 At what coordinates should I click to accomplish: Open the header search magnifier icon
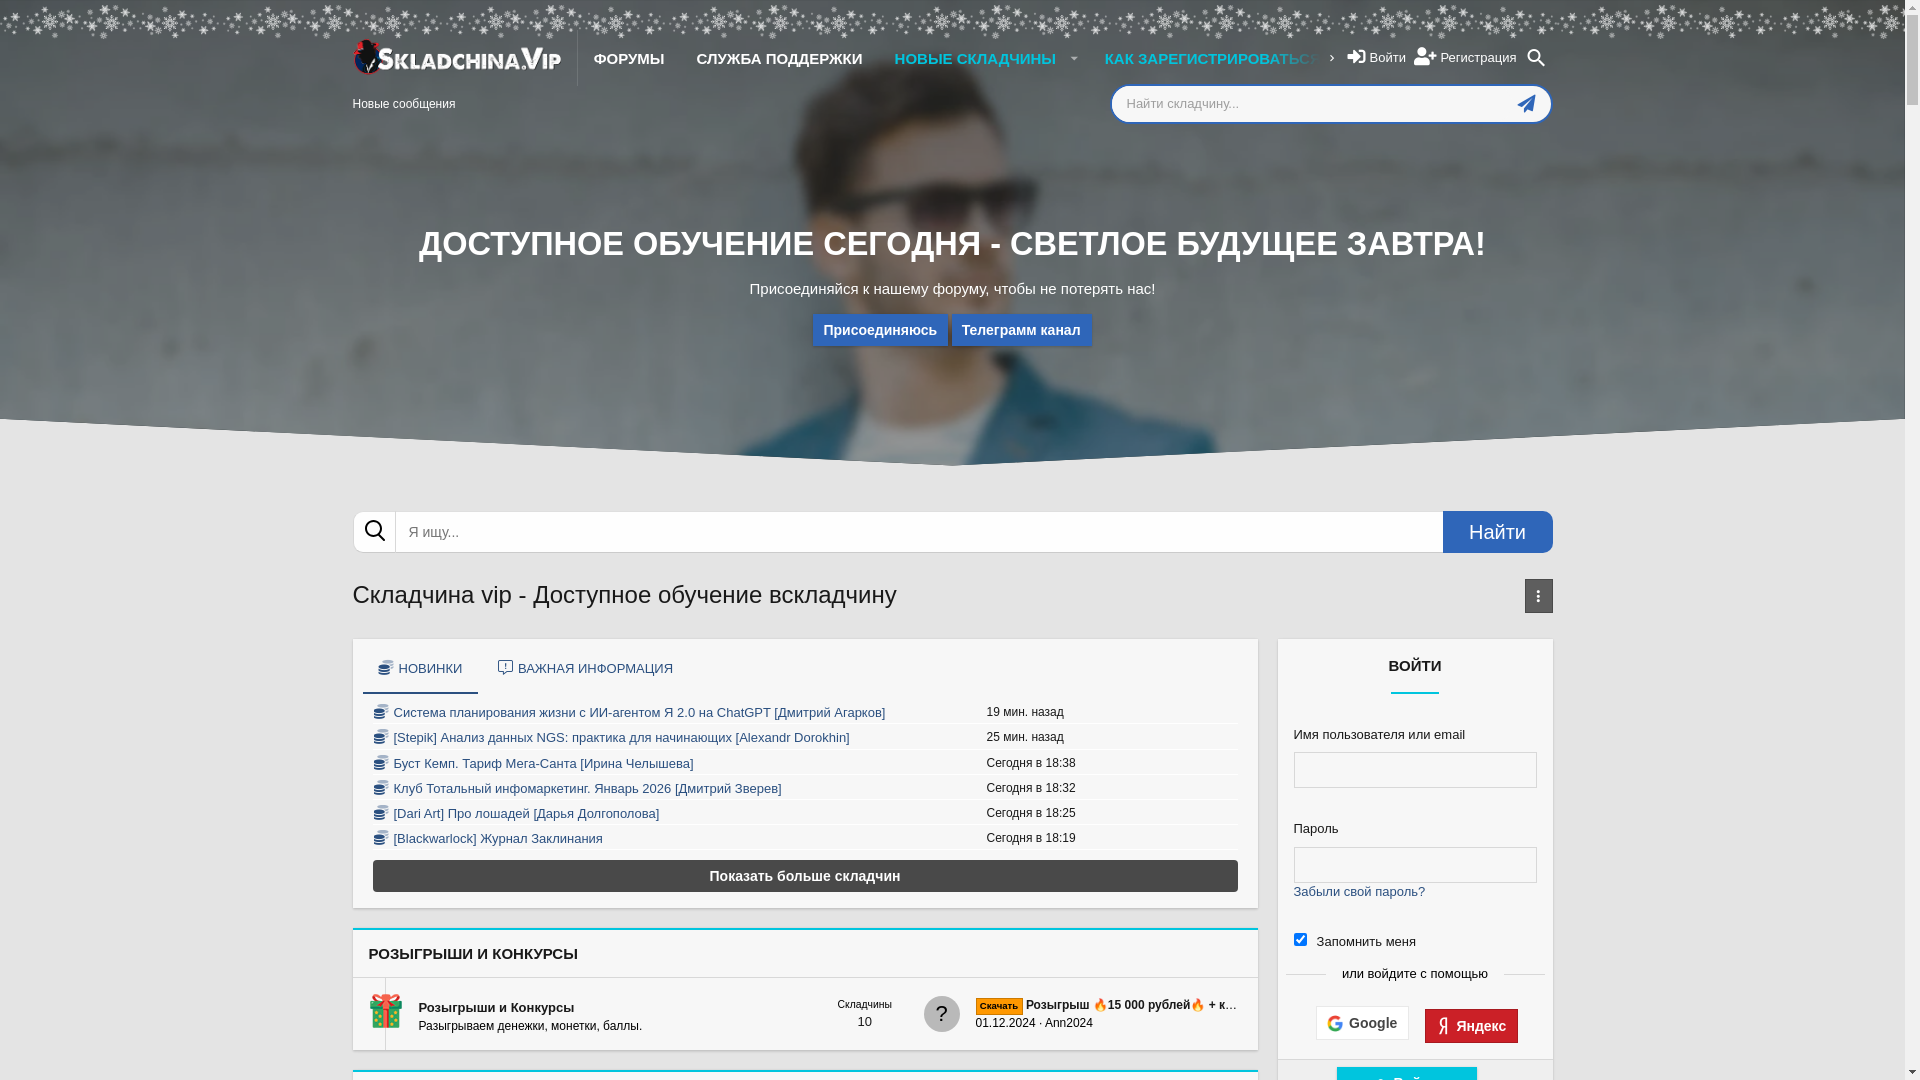(x=1536, y=58)
